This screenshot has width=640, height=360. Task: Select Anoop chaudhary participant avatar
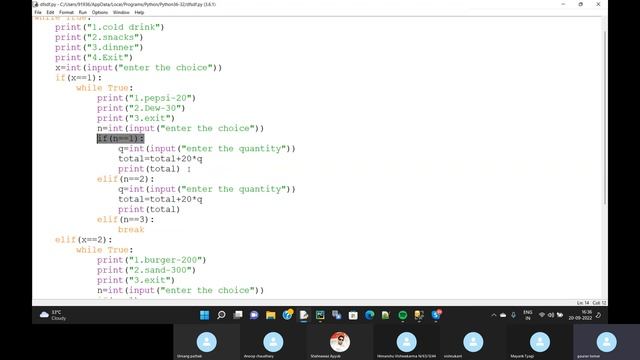[x=273, y=342]
